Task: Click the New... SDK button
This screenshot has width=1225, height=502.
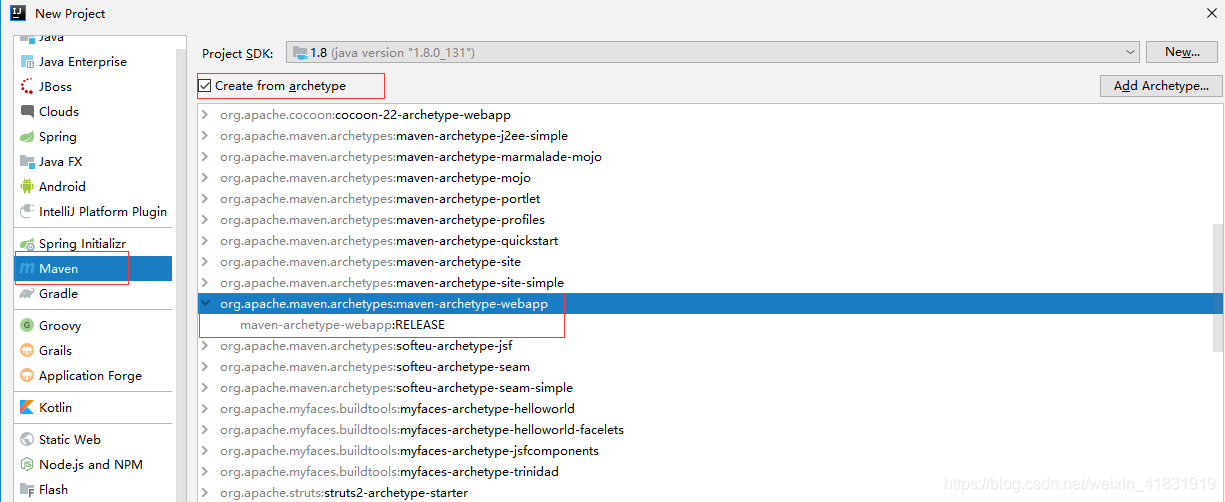Action: pos(1182,52)
